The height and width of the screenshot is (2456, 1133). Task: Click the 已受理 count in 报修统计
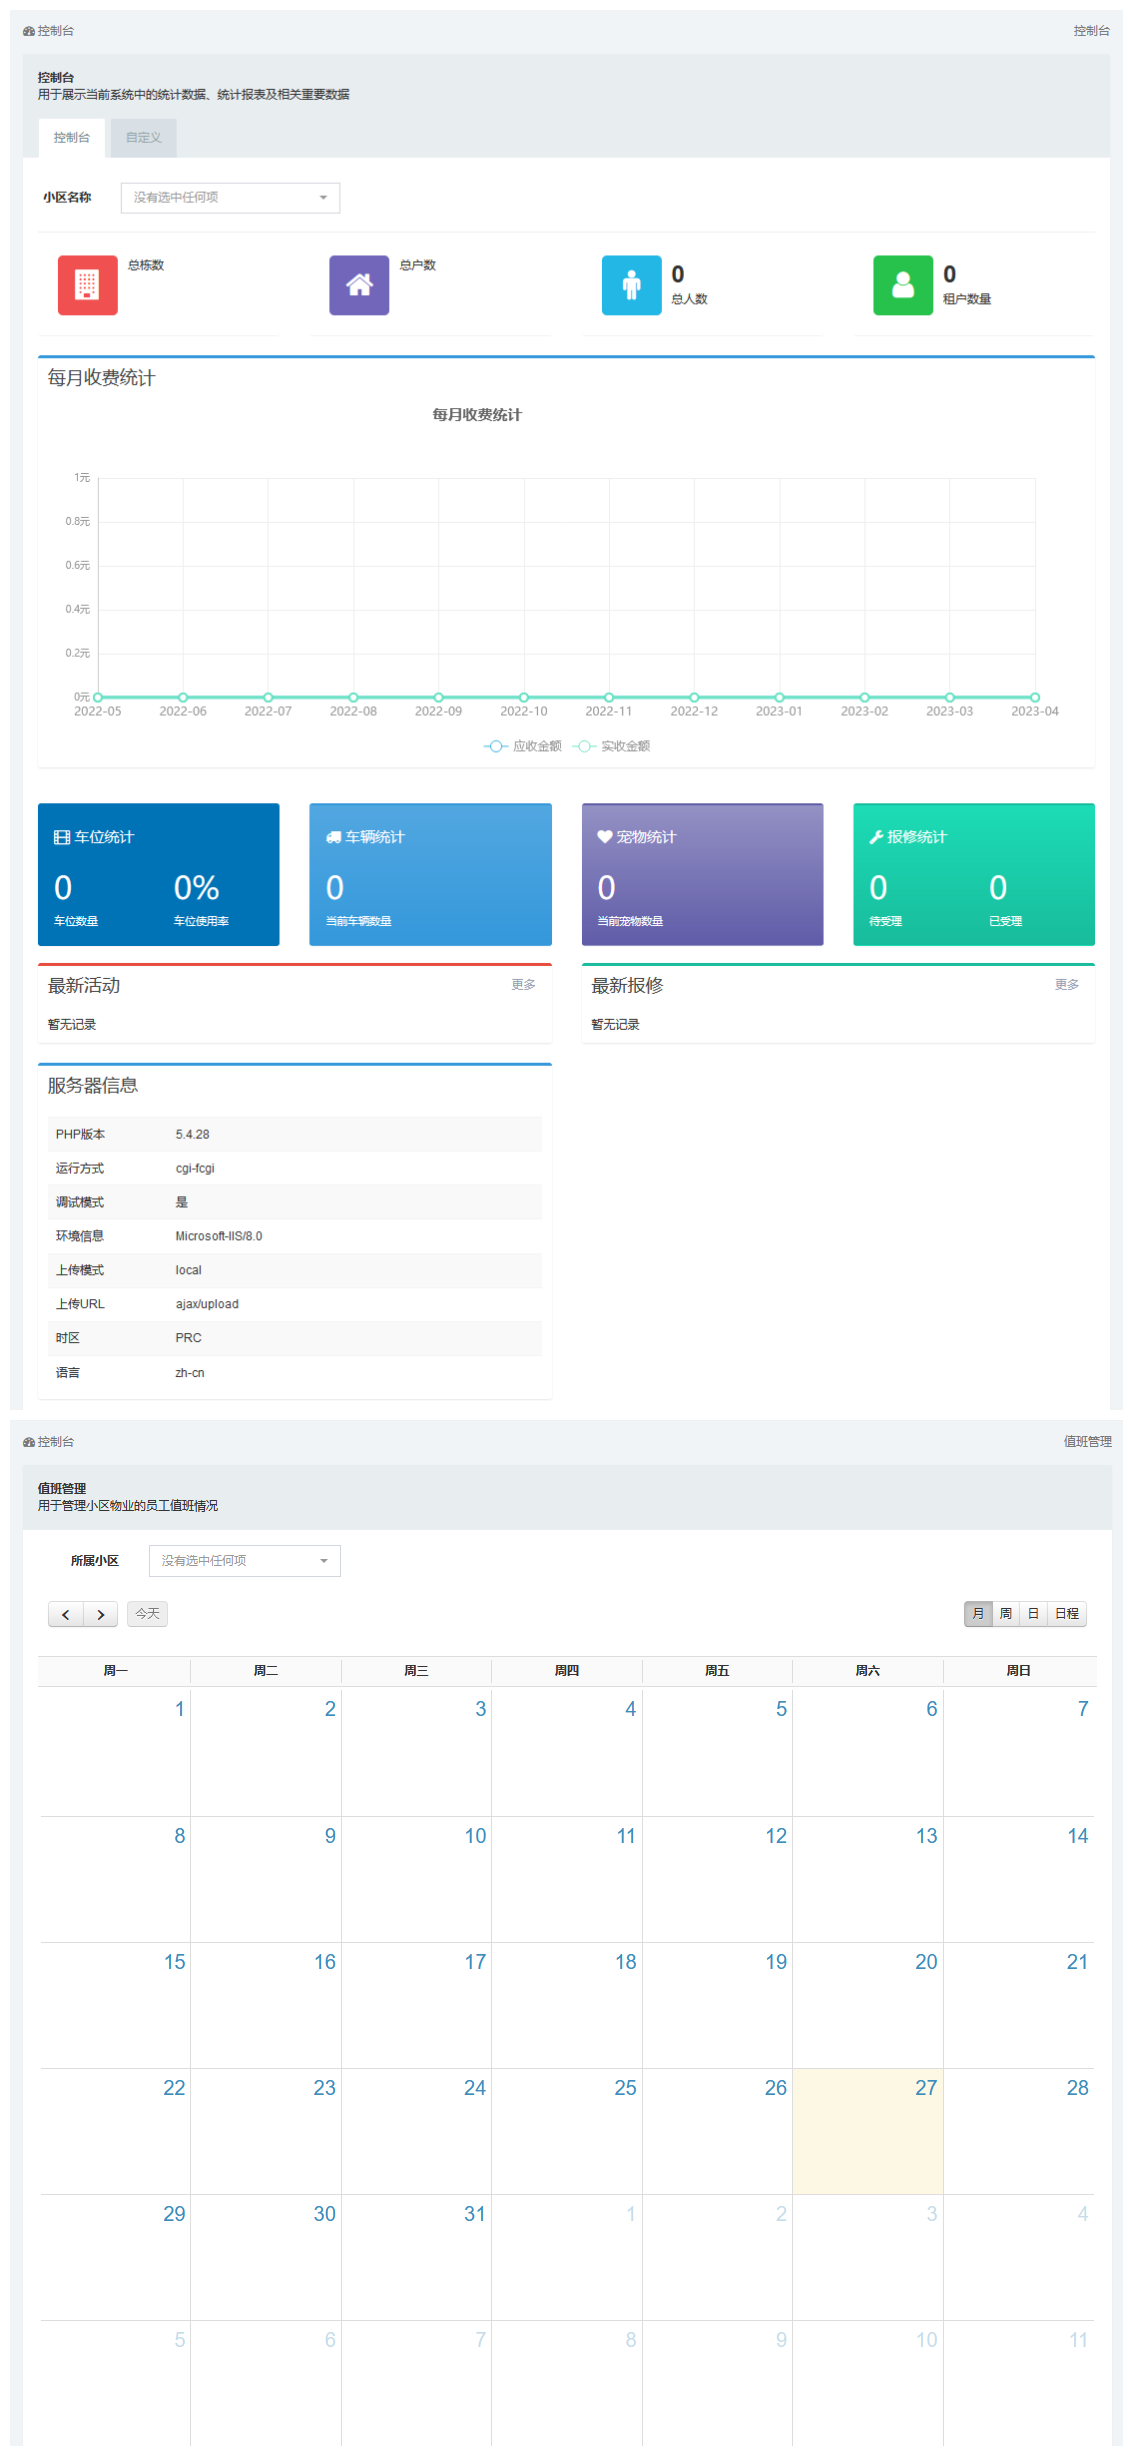(x=998, y=888)
